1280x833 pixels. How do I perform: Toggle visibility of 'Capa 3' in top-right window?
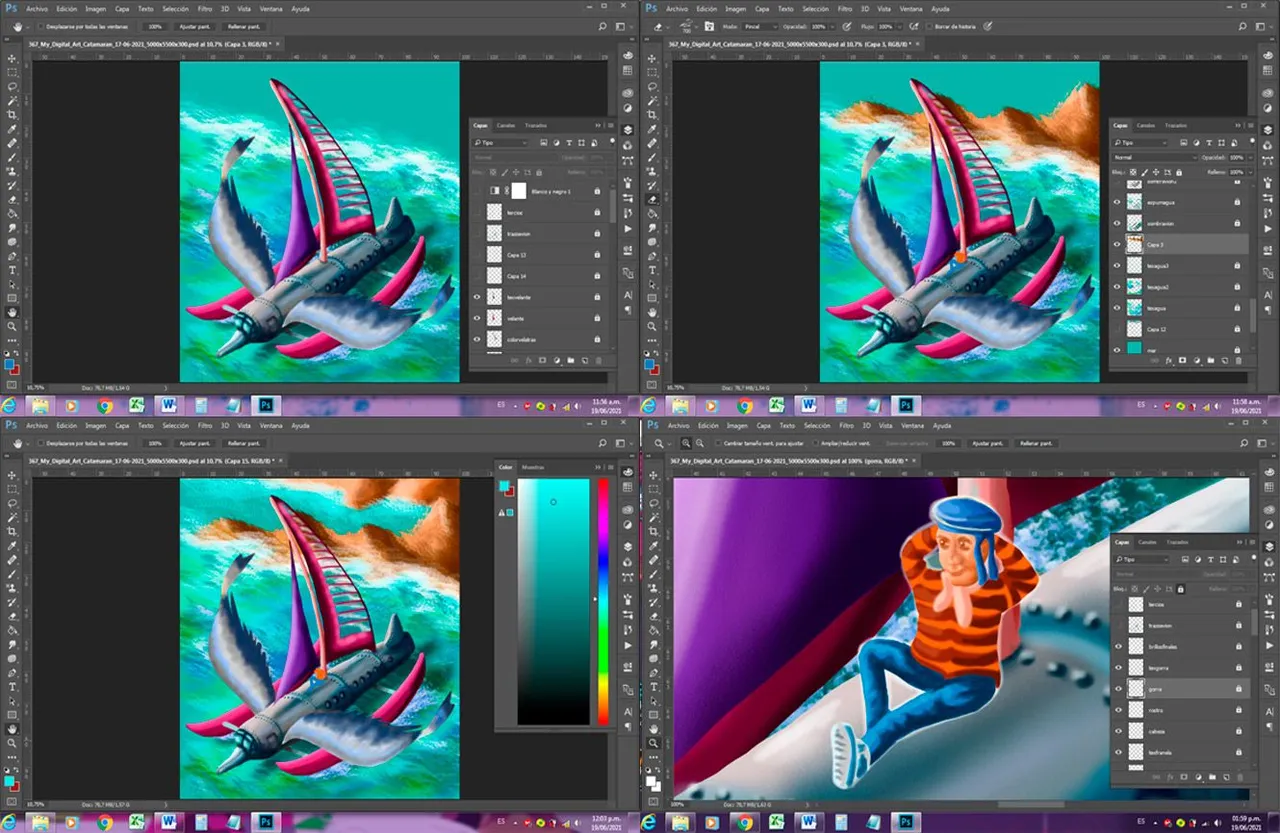[x=1117, y=244]
